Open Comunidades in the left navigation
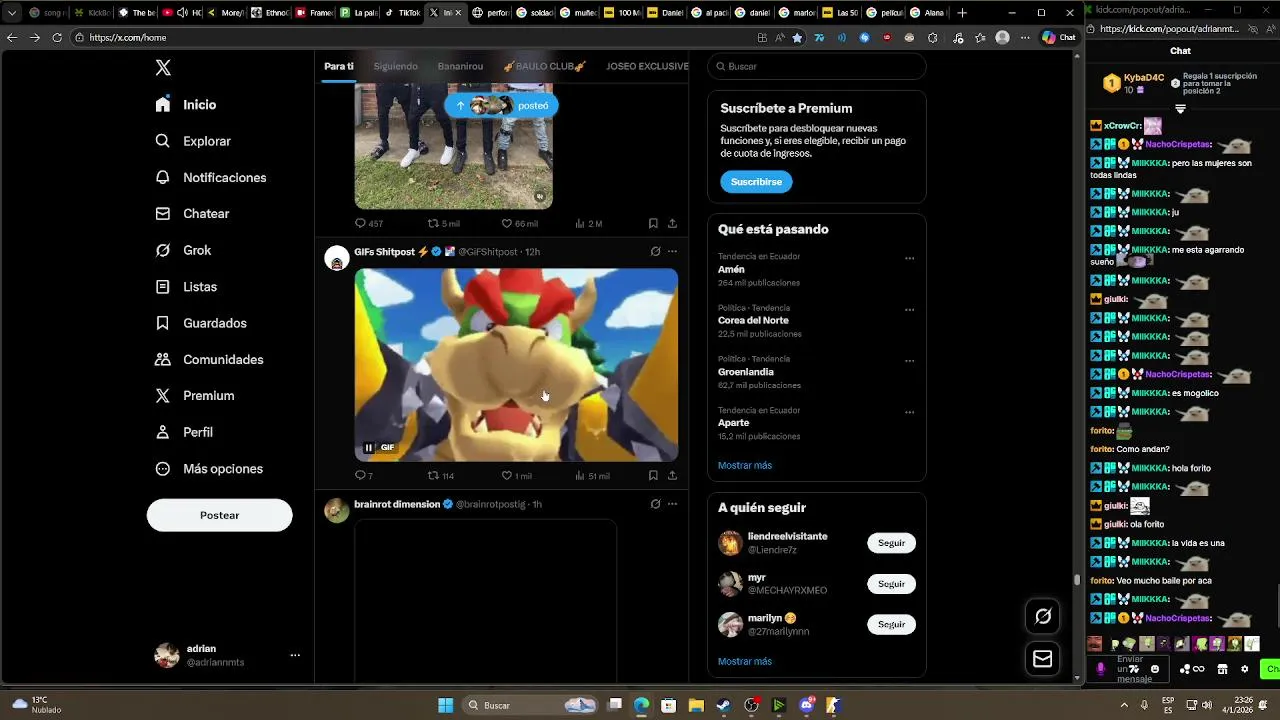 pos(209,359)
